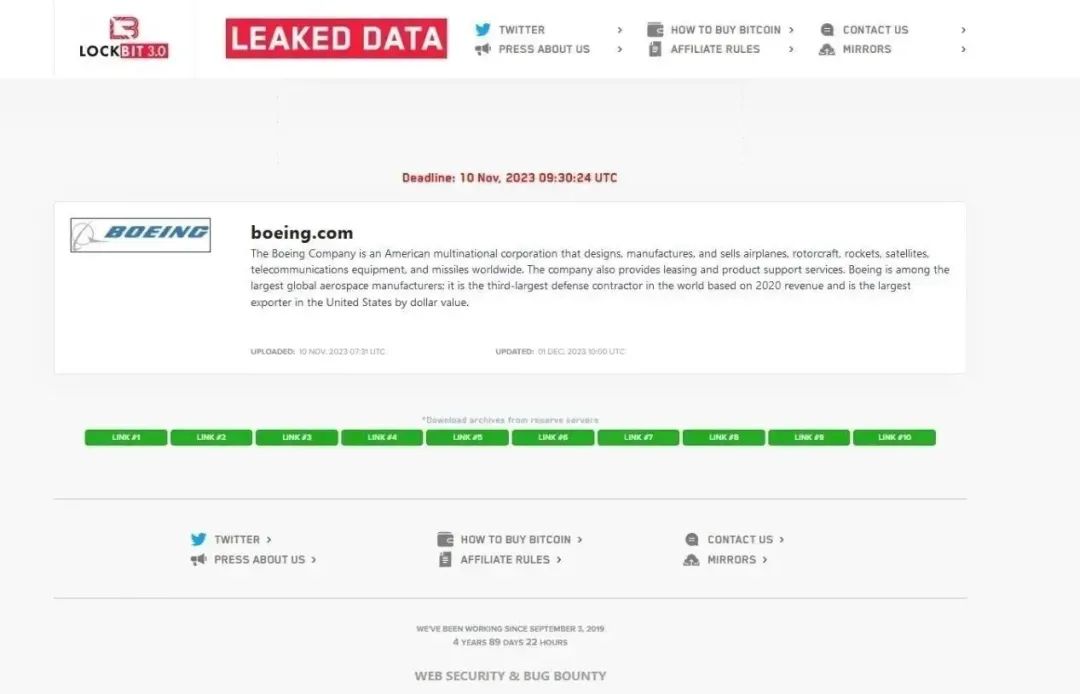Click the wallet icon next to How To Buy Bitcoin
The width and height of the screenshot is (1080, 694).
coord(655,30)
